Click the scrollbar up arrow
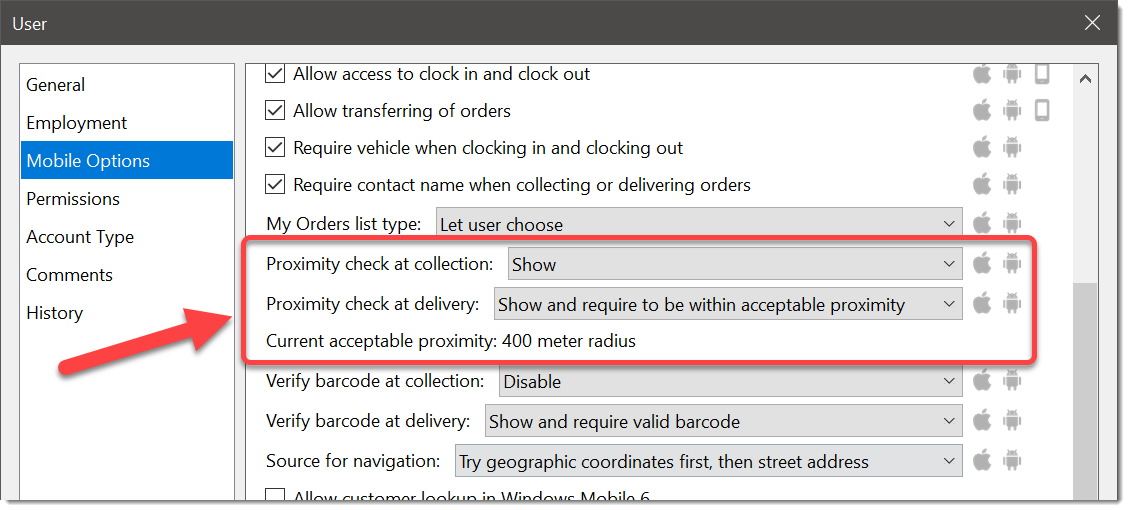The width and height of the screenshot is (1128, 510). (x=1086, y=78)
